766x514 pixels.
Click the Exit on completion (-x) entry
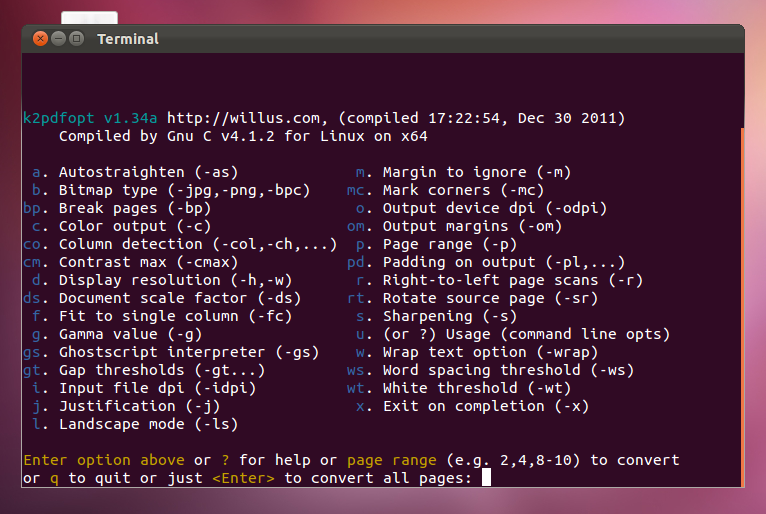pyautogui.click(x=472, y=406)
